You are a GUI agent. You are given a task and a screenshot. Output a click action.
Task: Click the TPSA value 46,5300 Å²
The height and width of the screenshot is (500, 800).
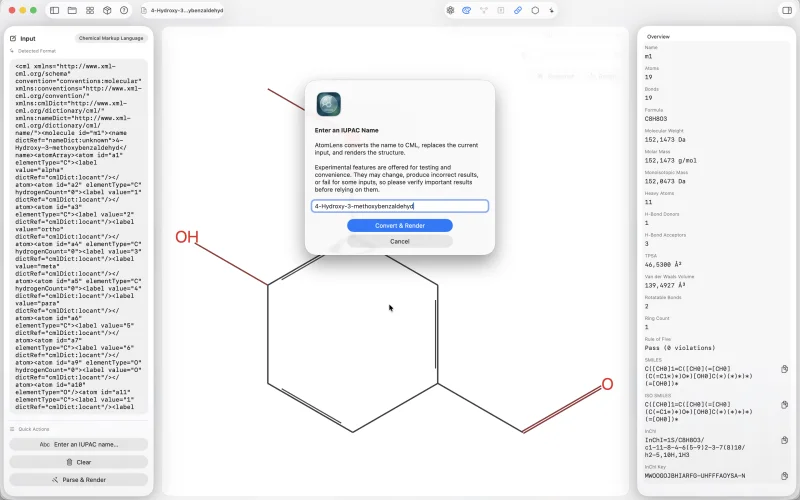(663, 264)
